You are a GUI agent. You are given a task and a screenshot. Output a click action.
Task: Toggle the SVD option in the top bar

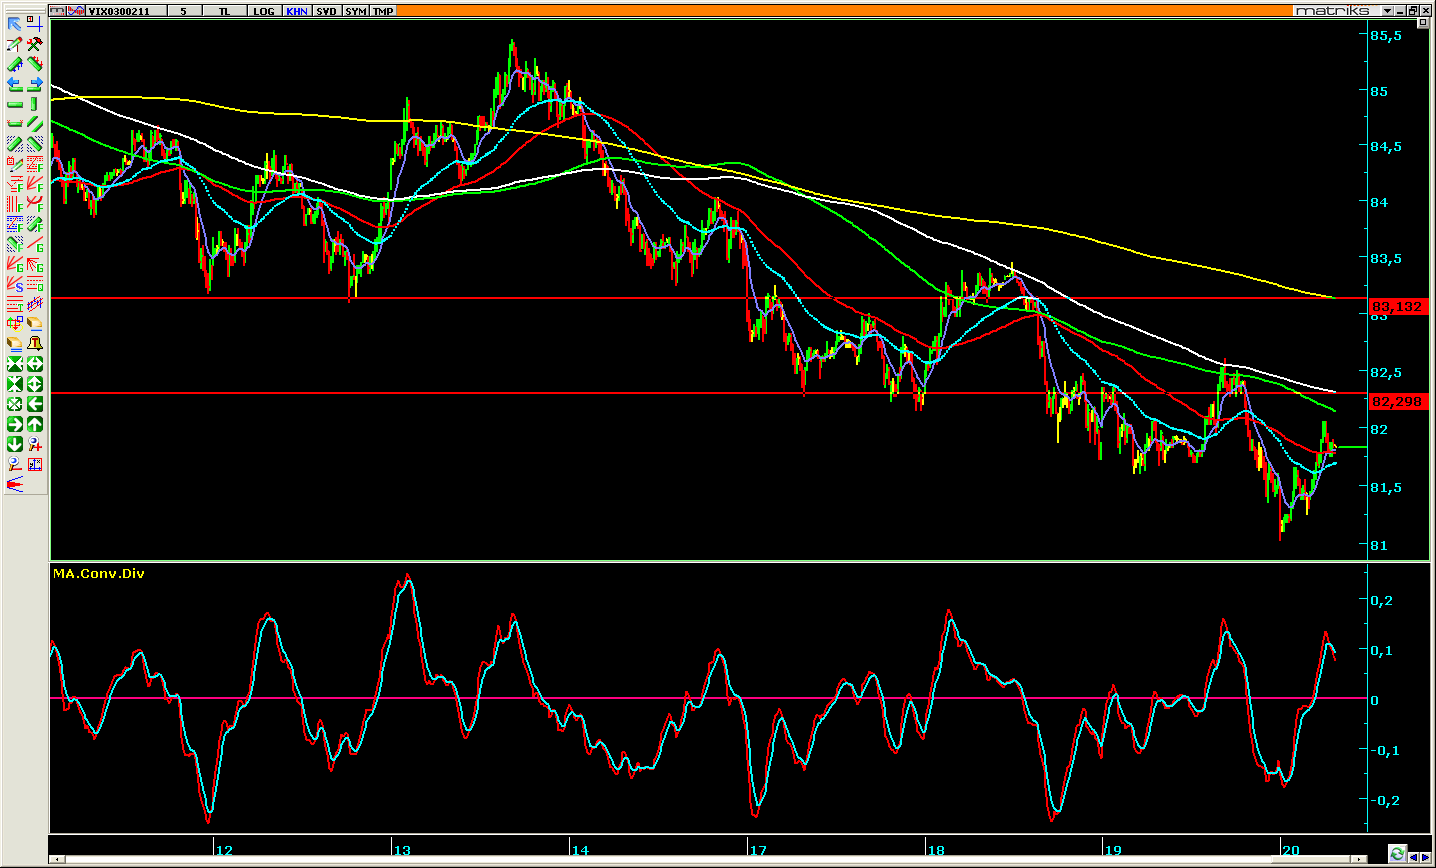(x=326, y=11)
